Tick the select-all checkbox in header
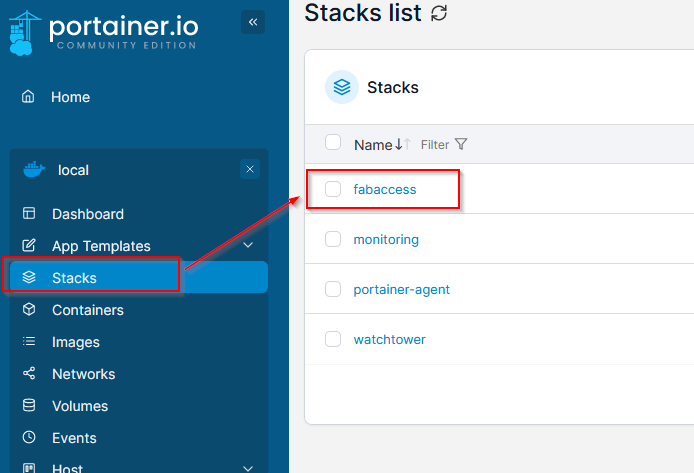 pyautogui.click(x=333, y=142)
